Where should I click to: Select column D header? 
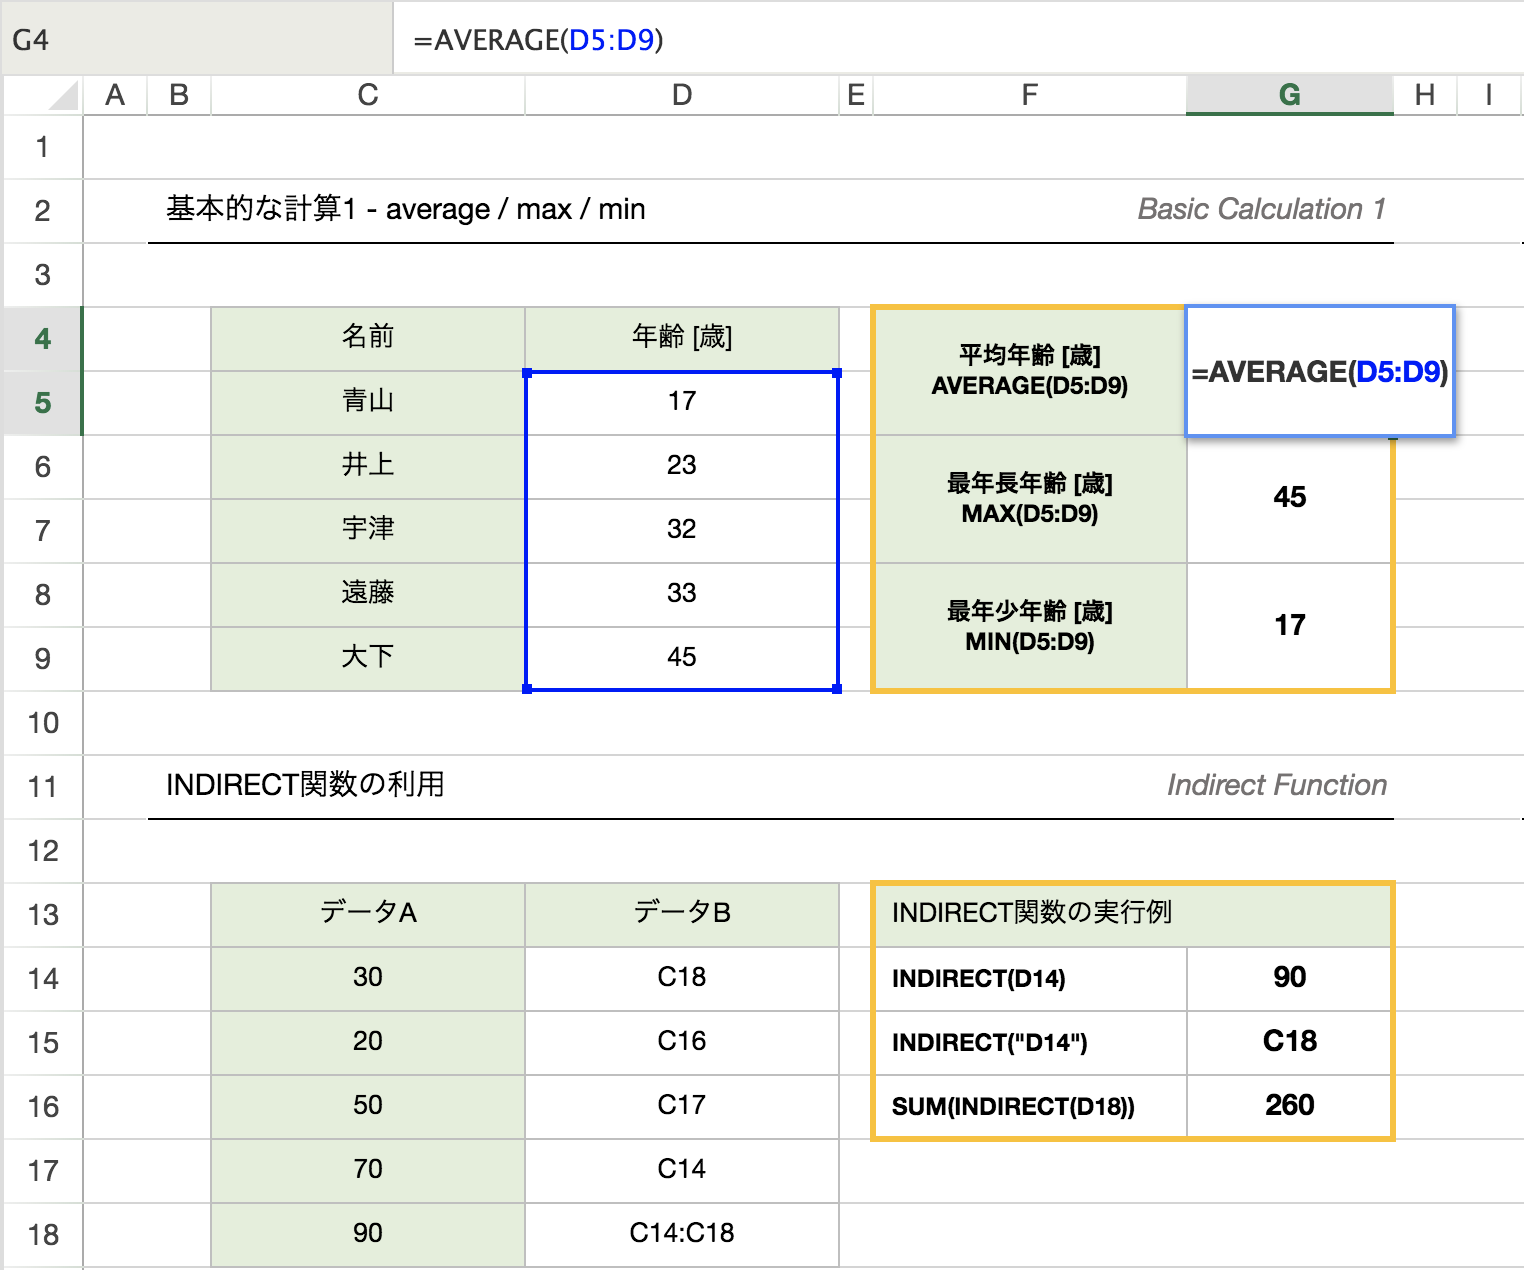tap(682, 95)
